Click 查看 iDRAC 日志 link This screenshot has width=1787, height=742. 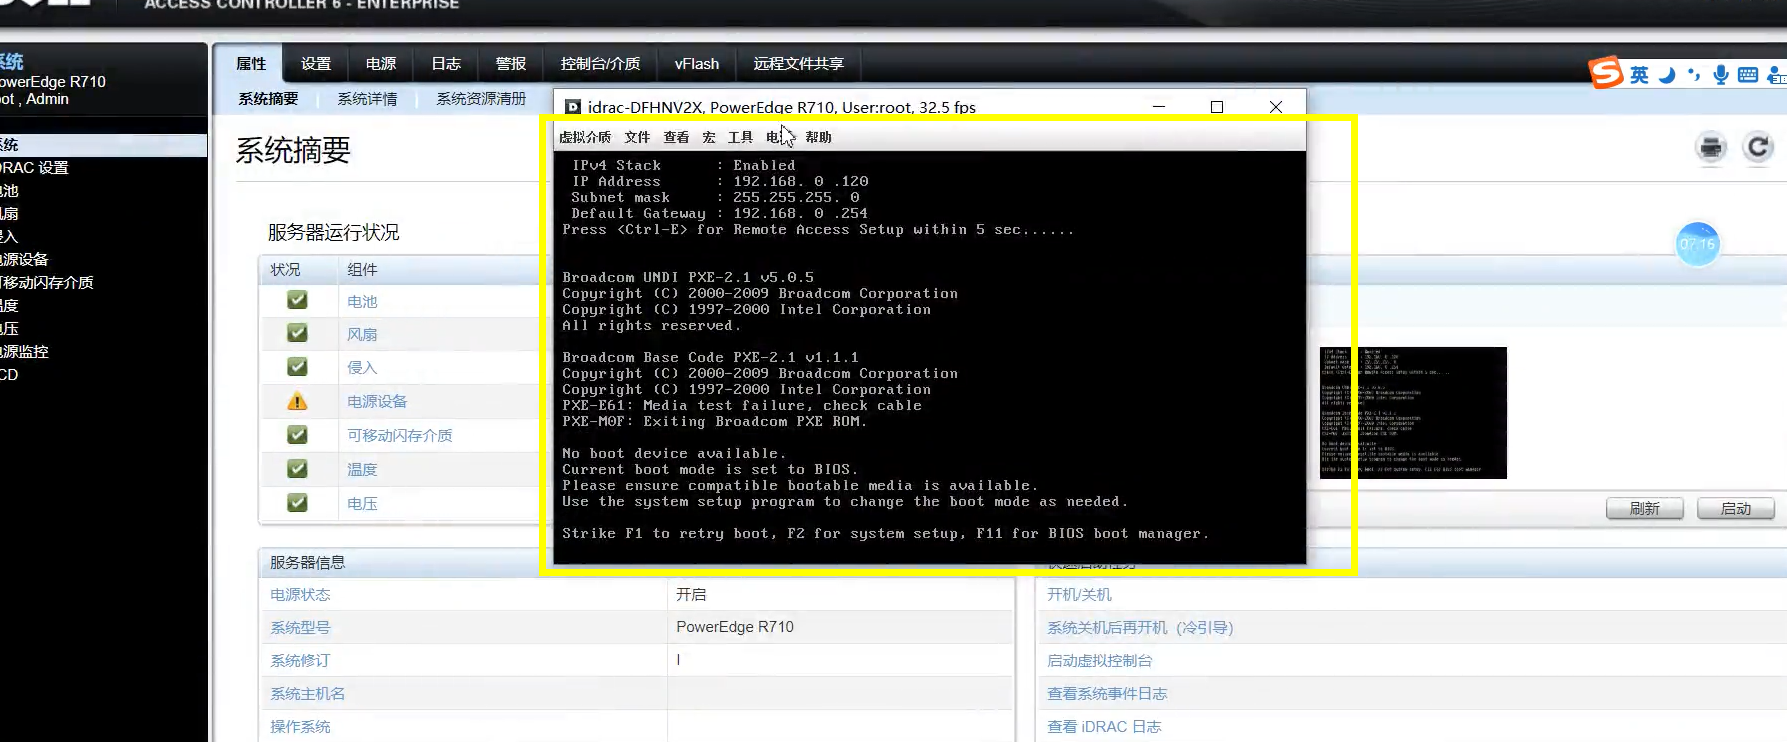(1104, 726)
